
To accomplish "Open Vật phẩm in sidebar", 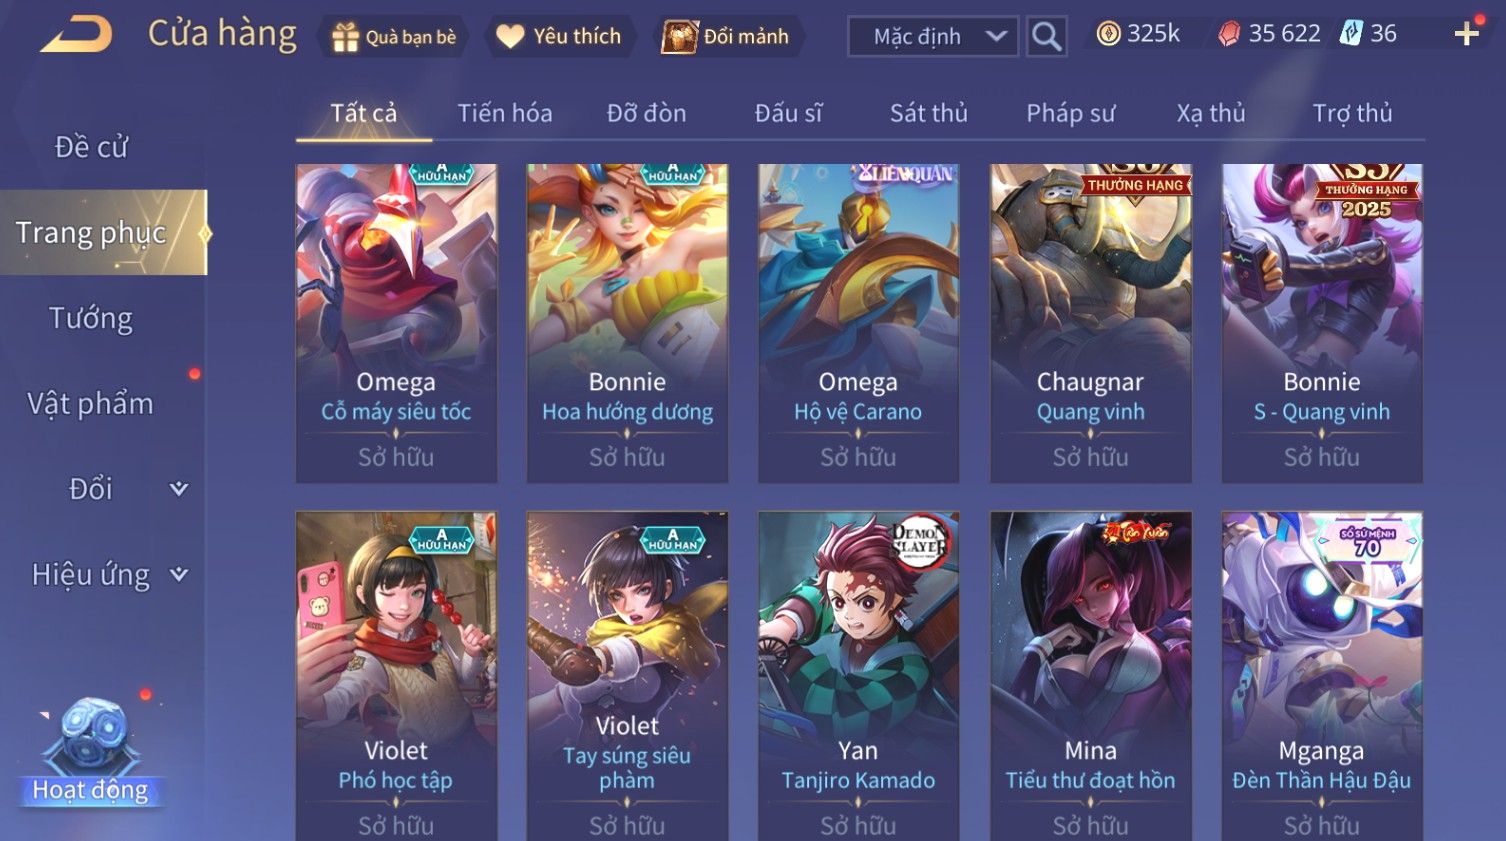I will [91, 403].
